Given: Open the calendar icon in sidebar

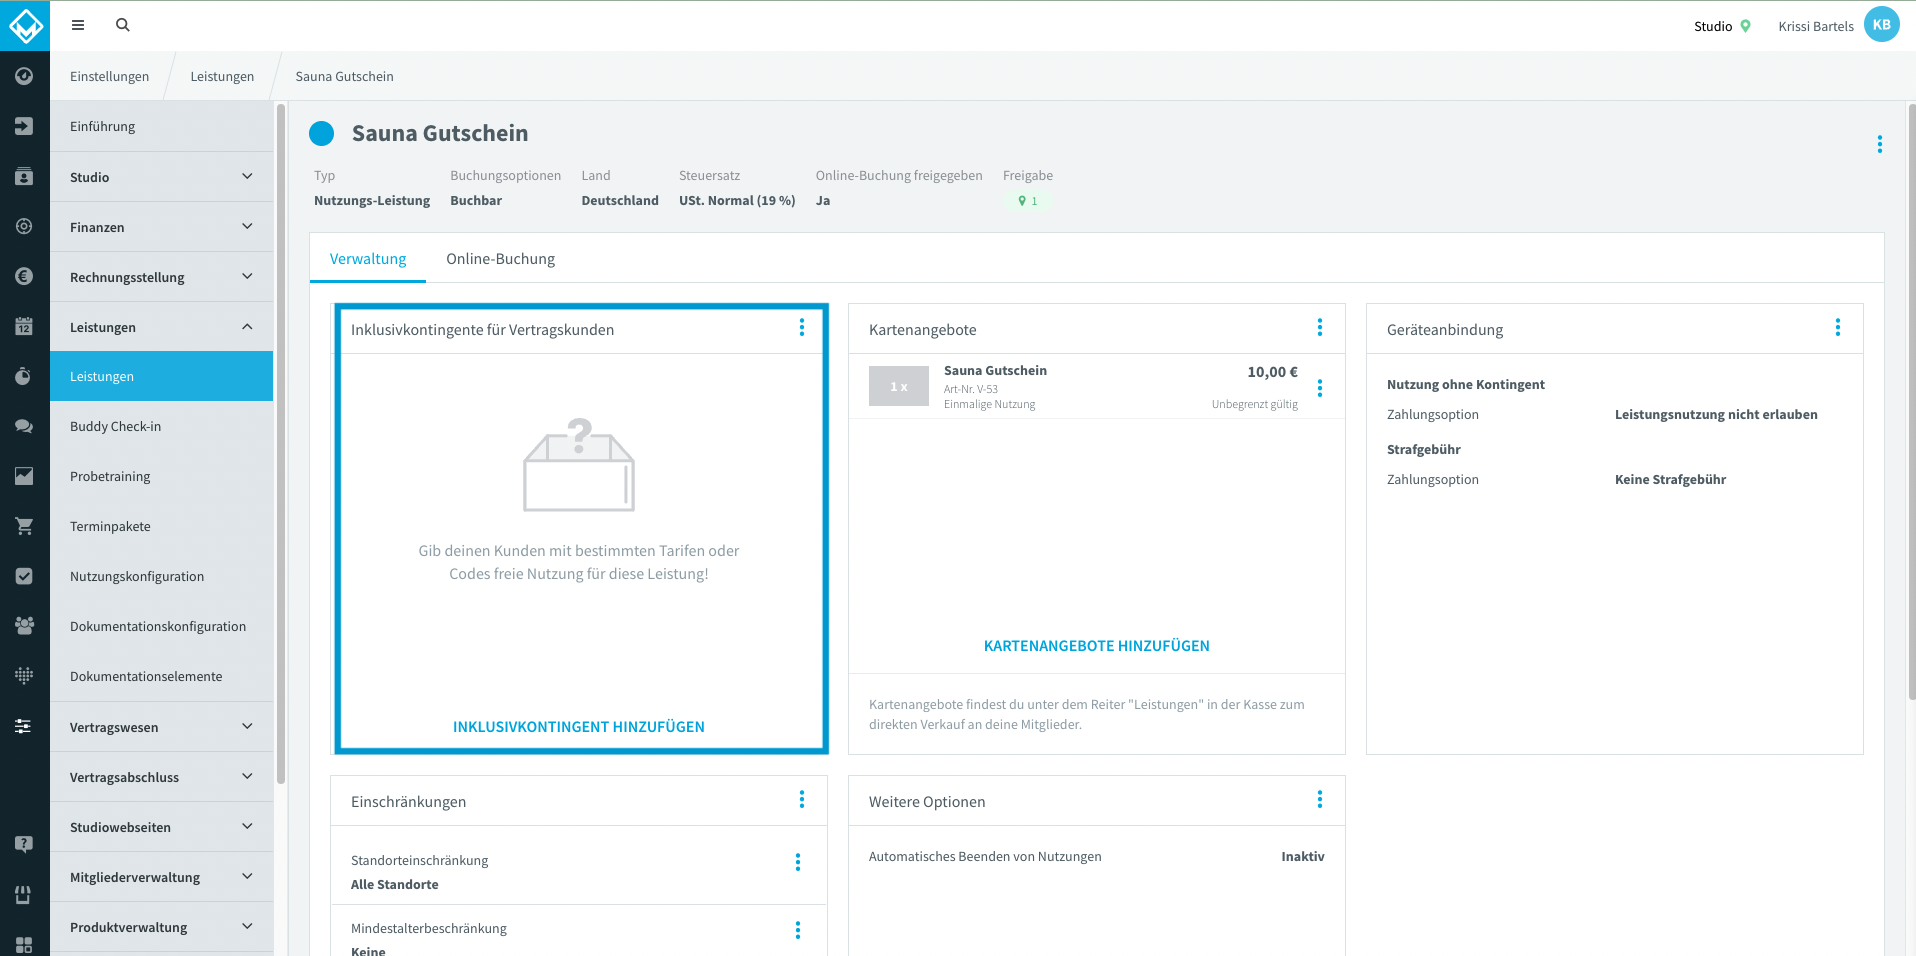Looking at the screenshot, I should 24,326.
